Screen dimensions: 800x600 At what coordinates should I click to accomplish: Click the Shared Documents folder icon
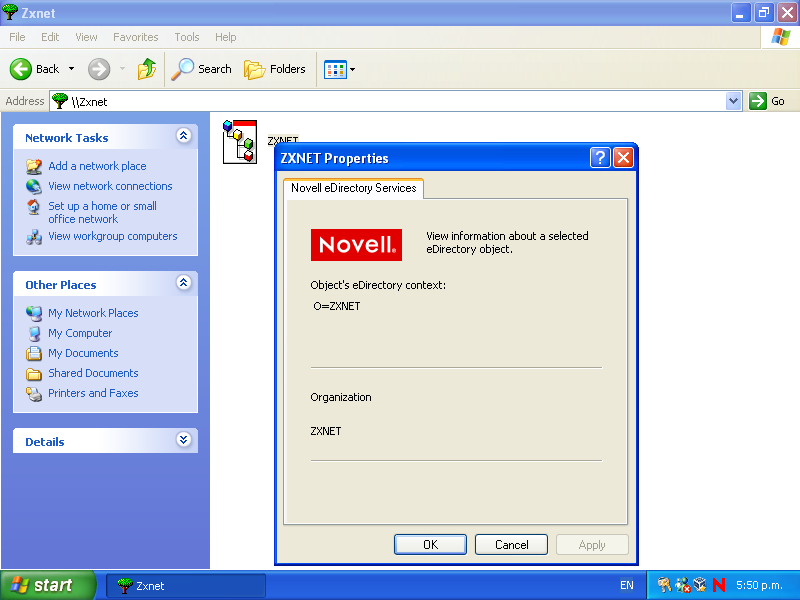[x=34, y=373]
